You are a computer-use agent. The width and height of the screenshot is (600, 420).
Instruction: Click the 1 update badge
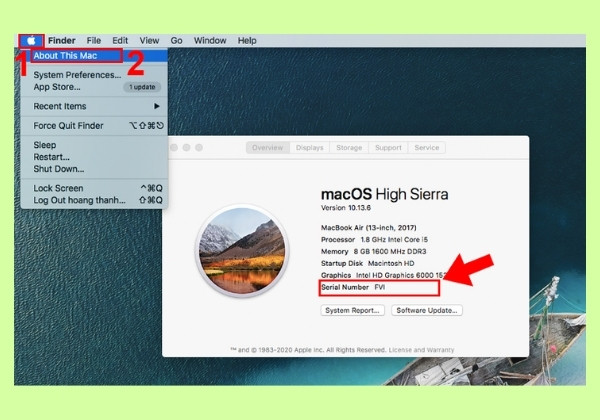click(142, 87)
